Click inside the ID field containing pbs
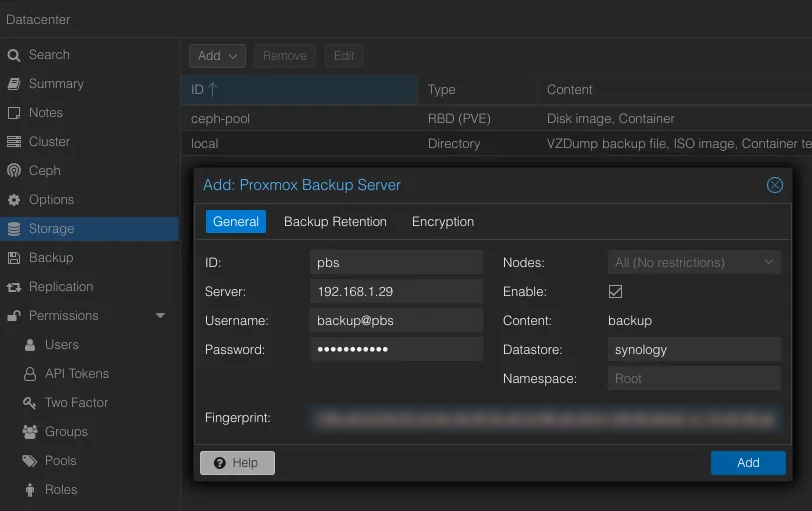The image size is (812, 511). pyautogui.click(x=396, y=262)
